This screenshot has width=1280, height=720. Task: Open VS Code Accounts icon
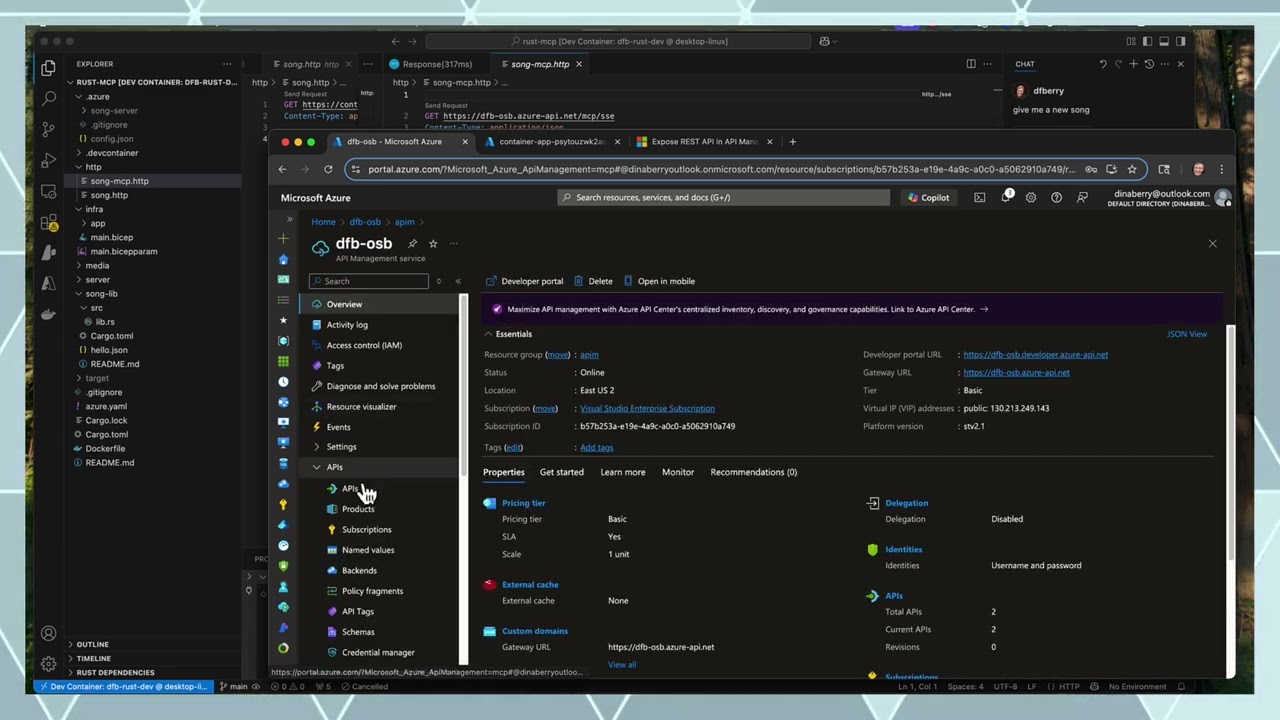(x=48, y=633)
